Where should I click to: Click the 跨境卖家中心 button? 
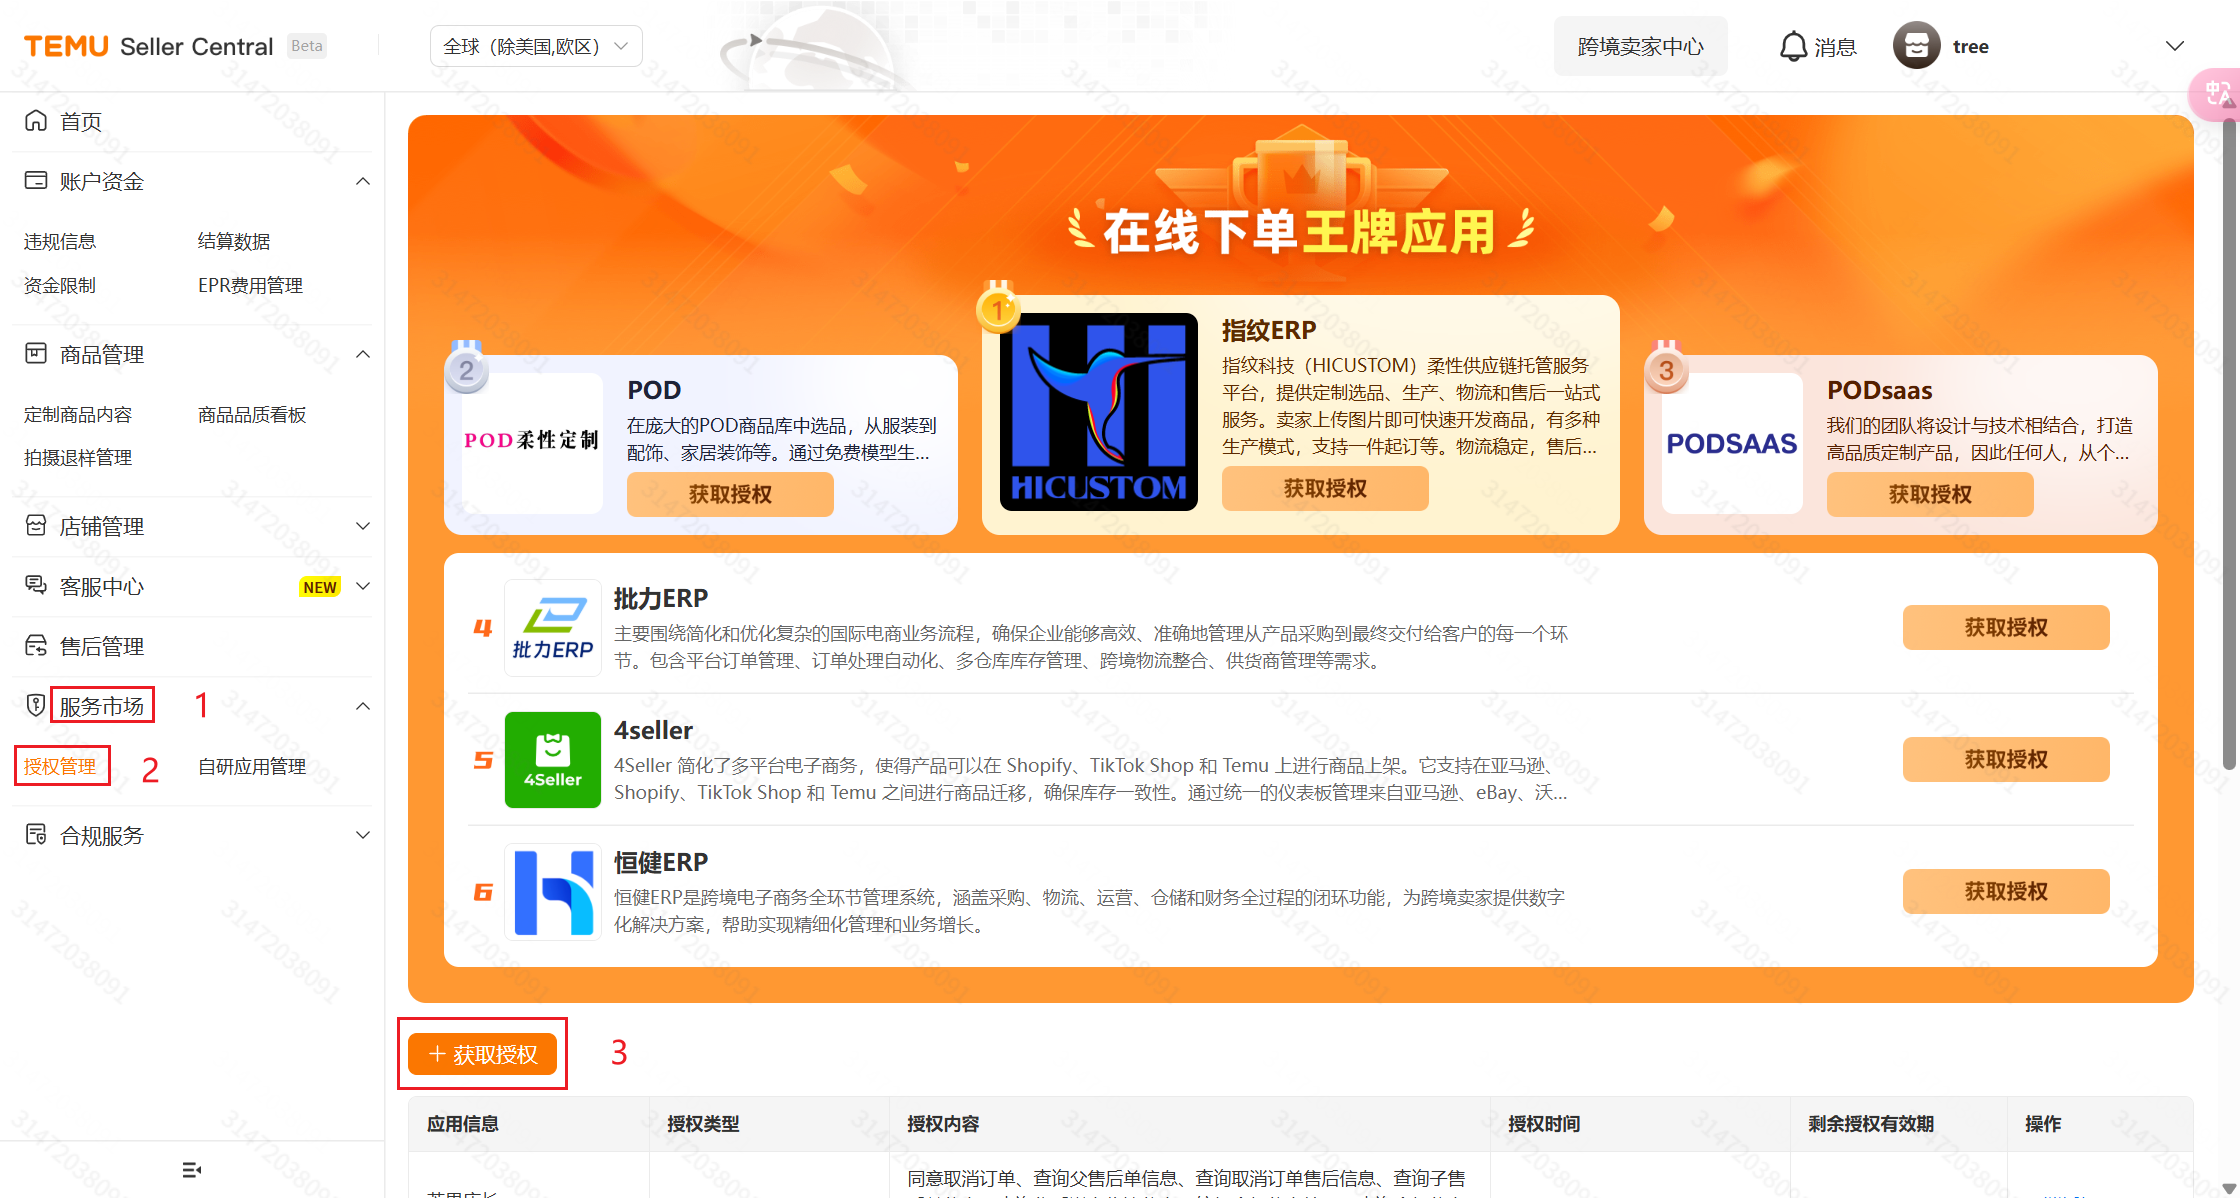(1640, 46)
